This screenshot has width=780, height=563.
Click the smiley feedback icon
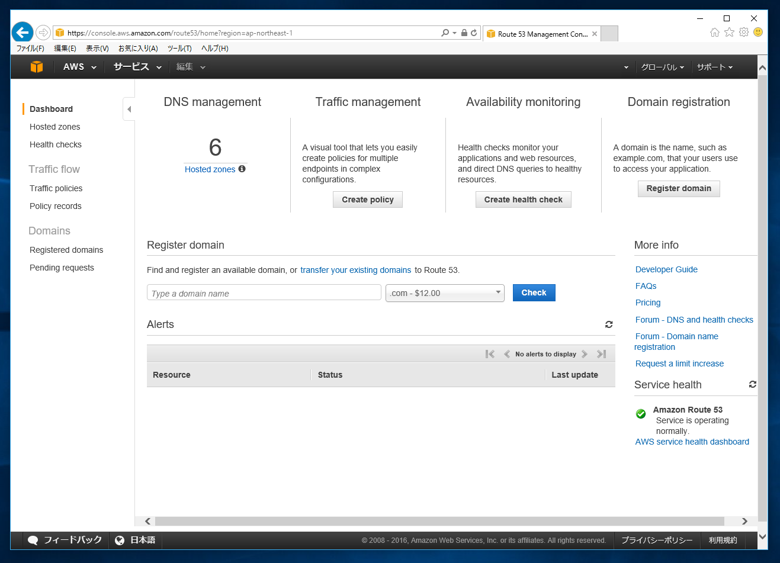click(758, 33)
